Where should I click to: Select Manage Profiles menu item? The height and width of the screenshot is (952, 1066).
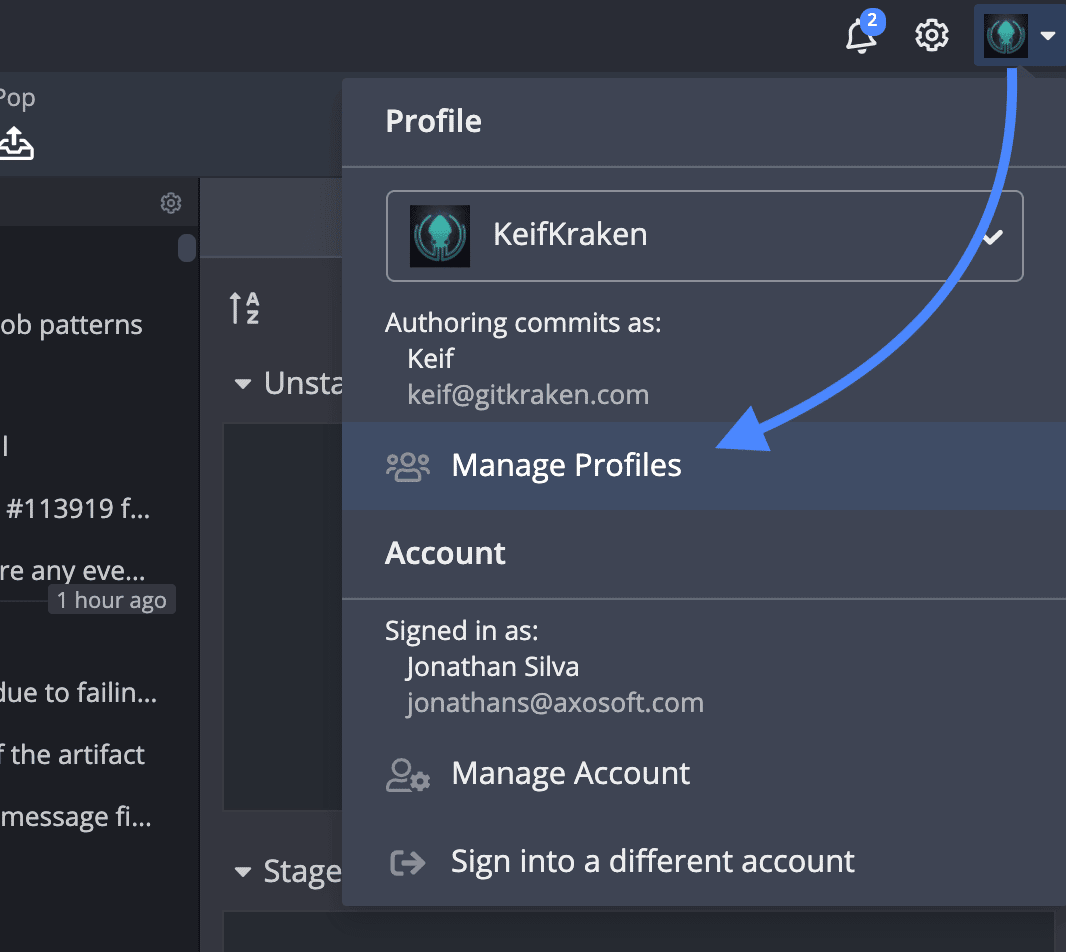[x=566, y=466]
